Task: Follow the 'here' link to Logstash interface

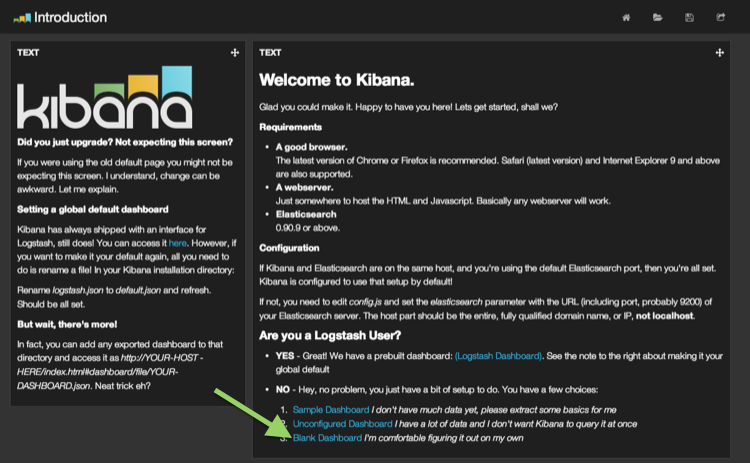Action: click(x=176, y=241)
